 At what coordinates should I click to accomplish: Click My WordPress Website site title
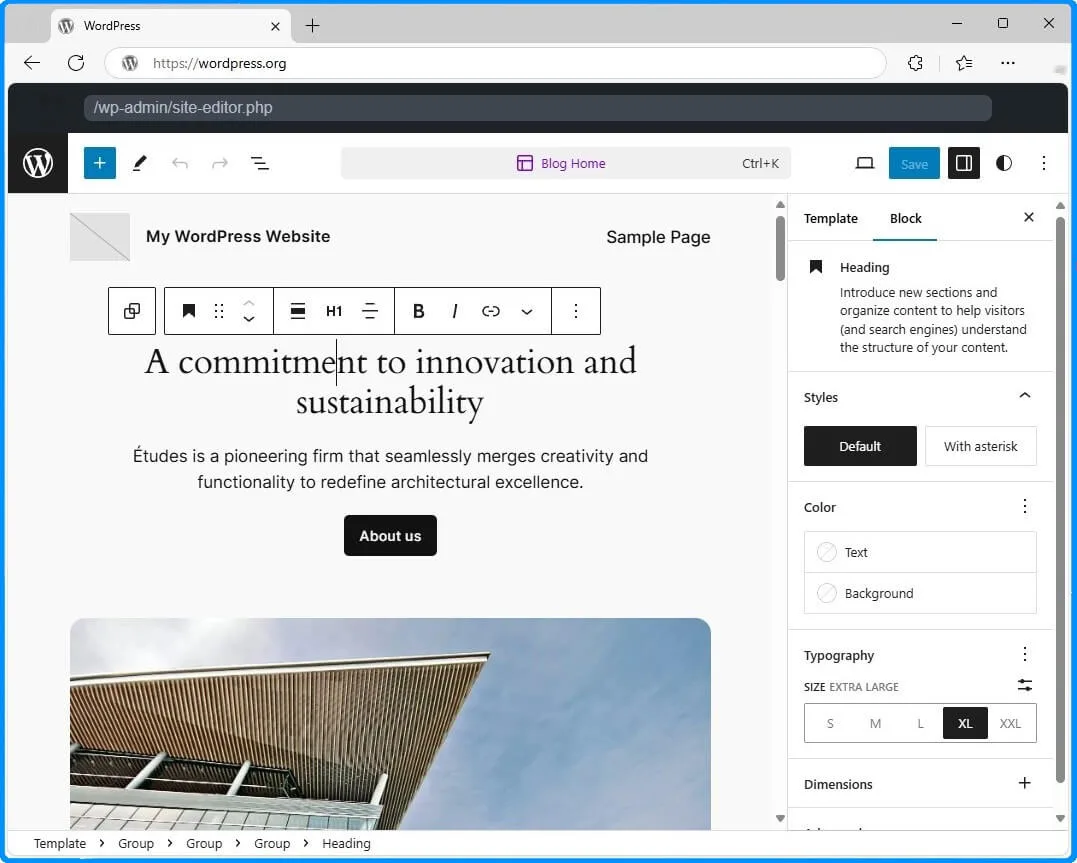[x=238, y=236]
